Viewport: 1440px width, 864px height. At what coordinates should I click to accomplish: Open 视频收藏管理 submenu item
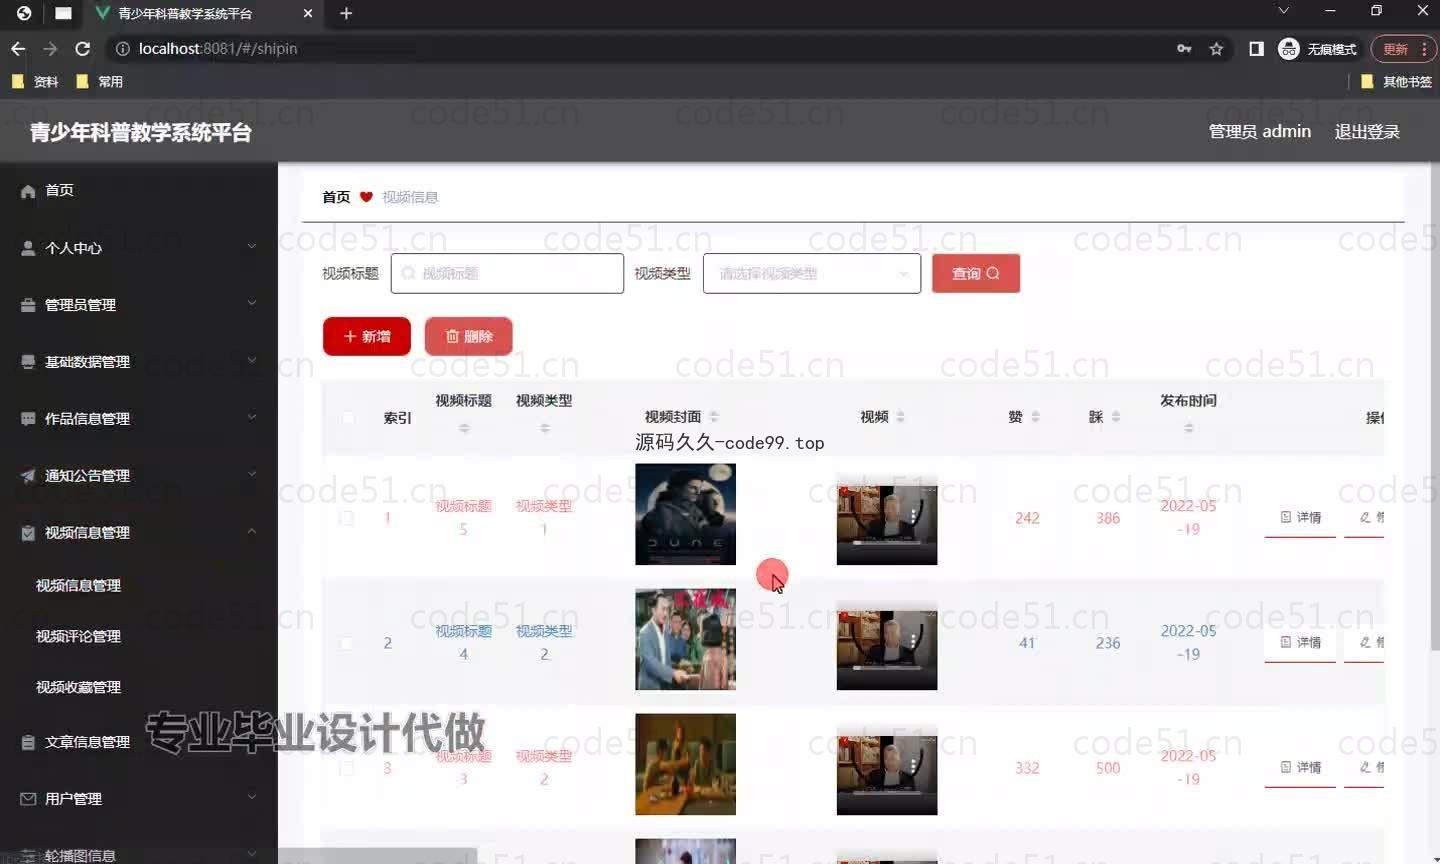click(78, 687)
